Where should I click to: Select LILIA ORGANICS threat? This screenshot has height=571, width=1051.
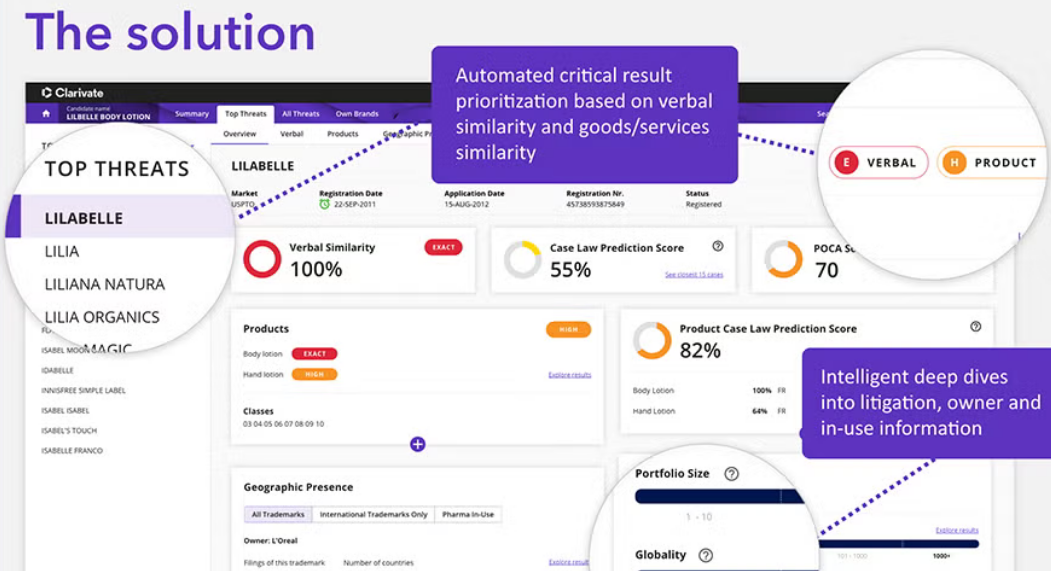[x=102, y=317]
